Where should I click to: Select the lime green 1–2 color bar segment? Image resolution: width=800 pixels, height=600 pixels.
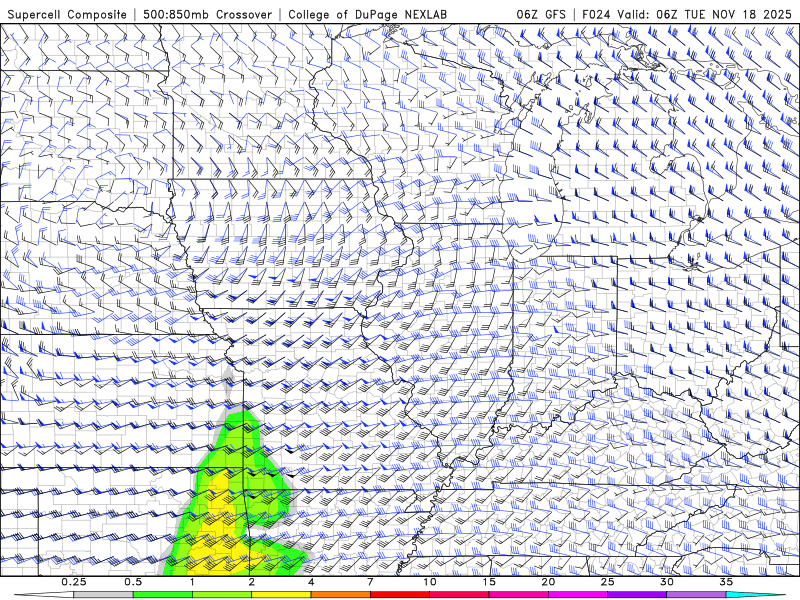coord(222,595)
